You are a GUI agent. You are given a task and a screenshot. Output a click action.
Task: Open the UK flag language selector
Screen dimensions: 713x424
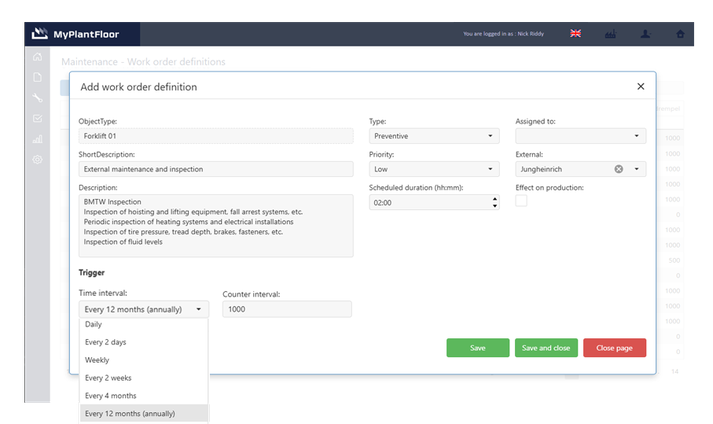coord(576,33)
